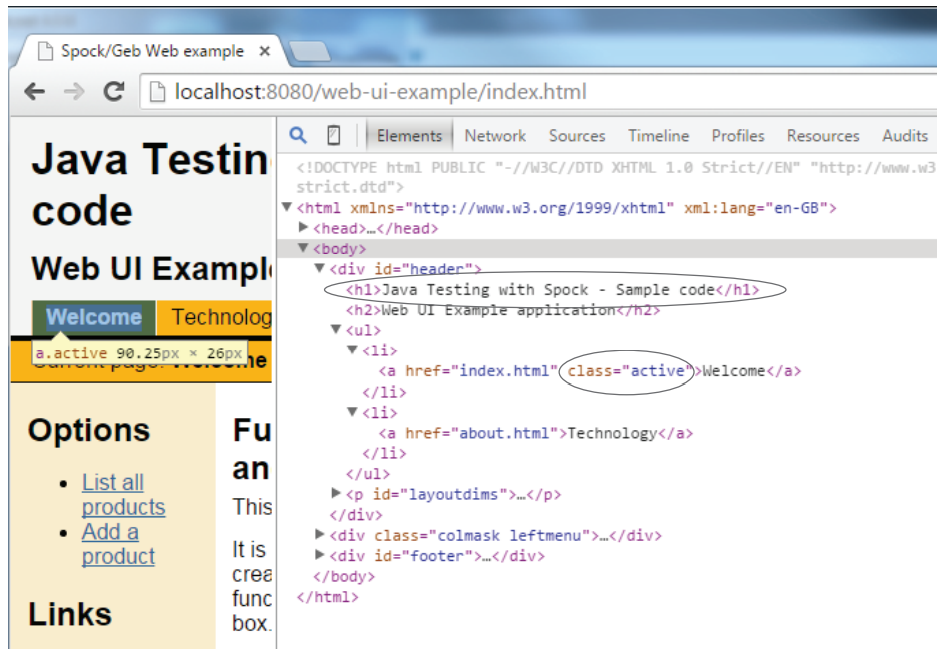Viewport: 947px width, 657px height.
Task: Expand the colmask leftmenu div node
Action: tap(320, 536)
